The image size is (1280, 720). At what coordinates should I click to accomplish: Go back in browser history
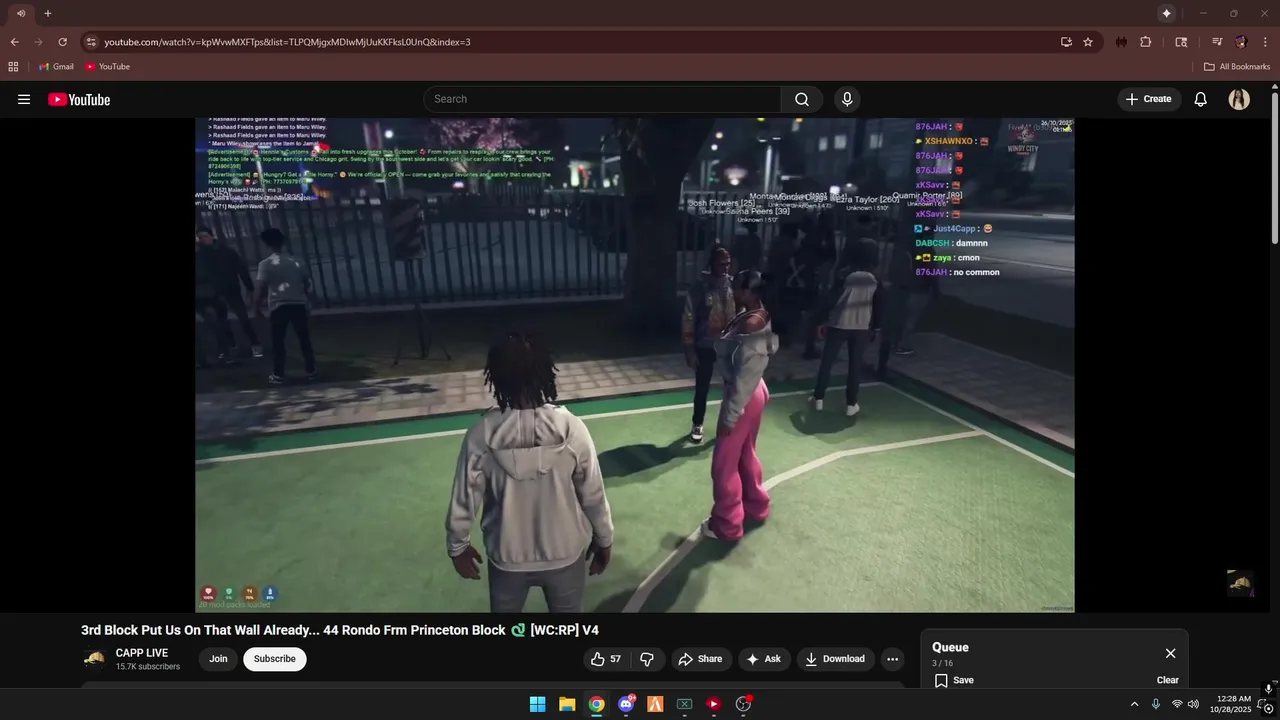[14, 42]
